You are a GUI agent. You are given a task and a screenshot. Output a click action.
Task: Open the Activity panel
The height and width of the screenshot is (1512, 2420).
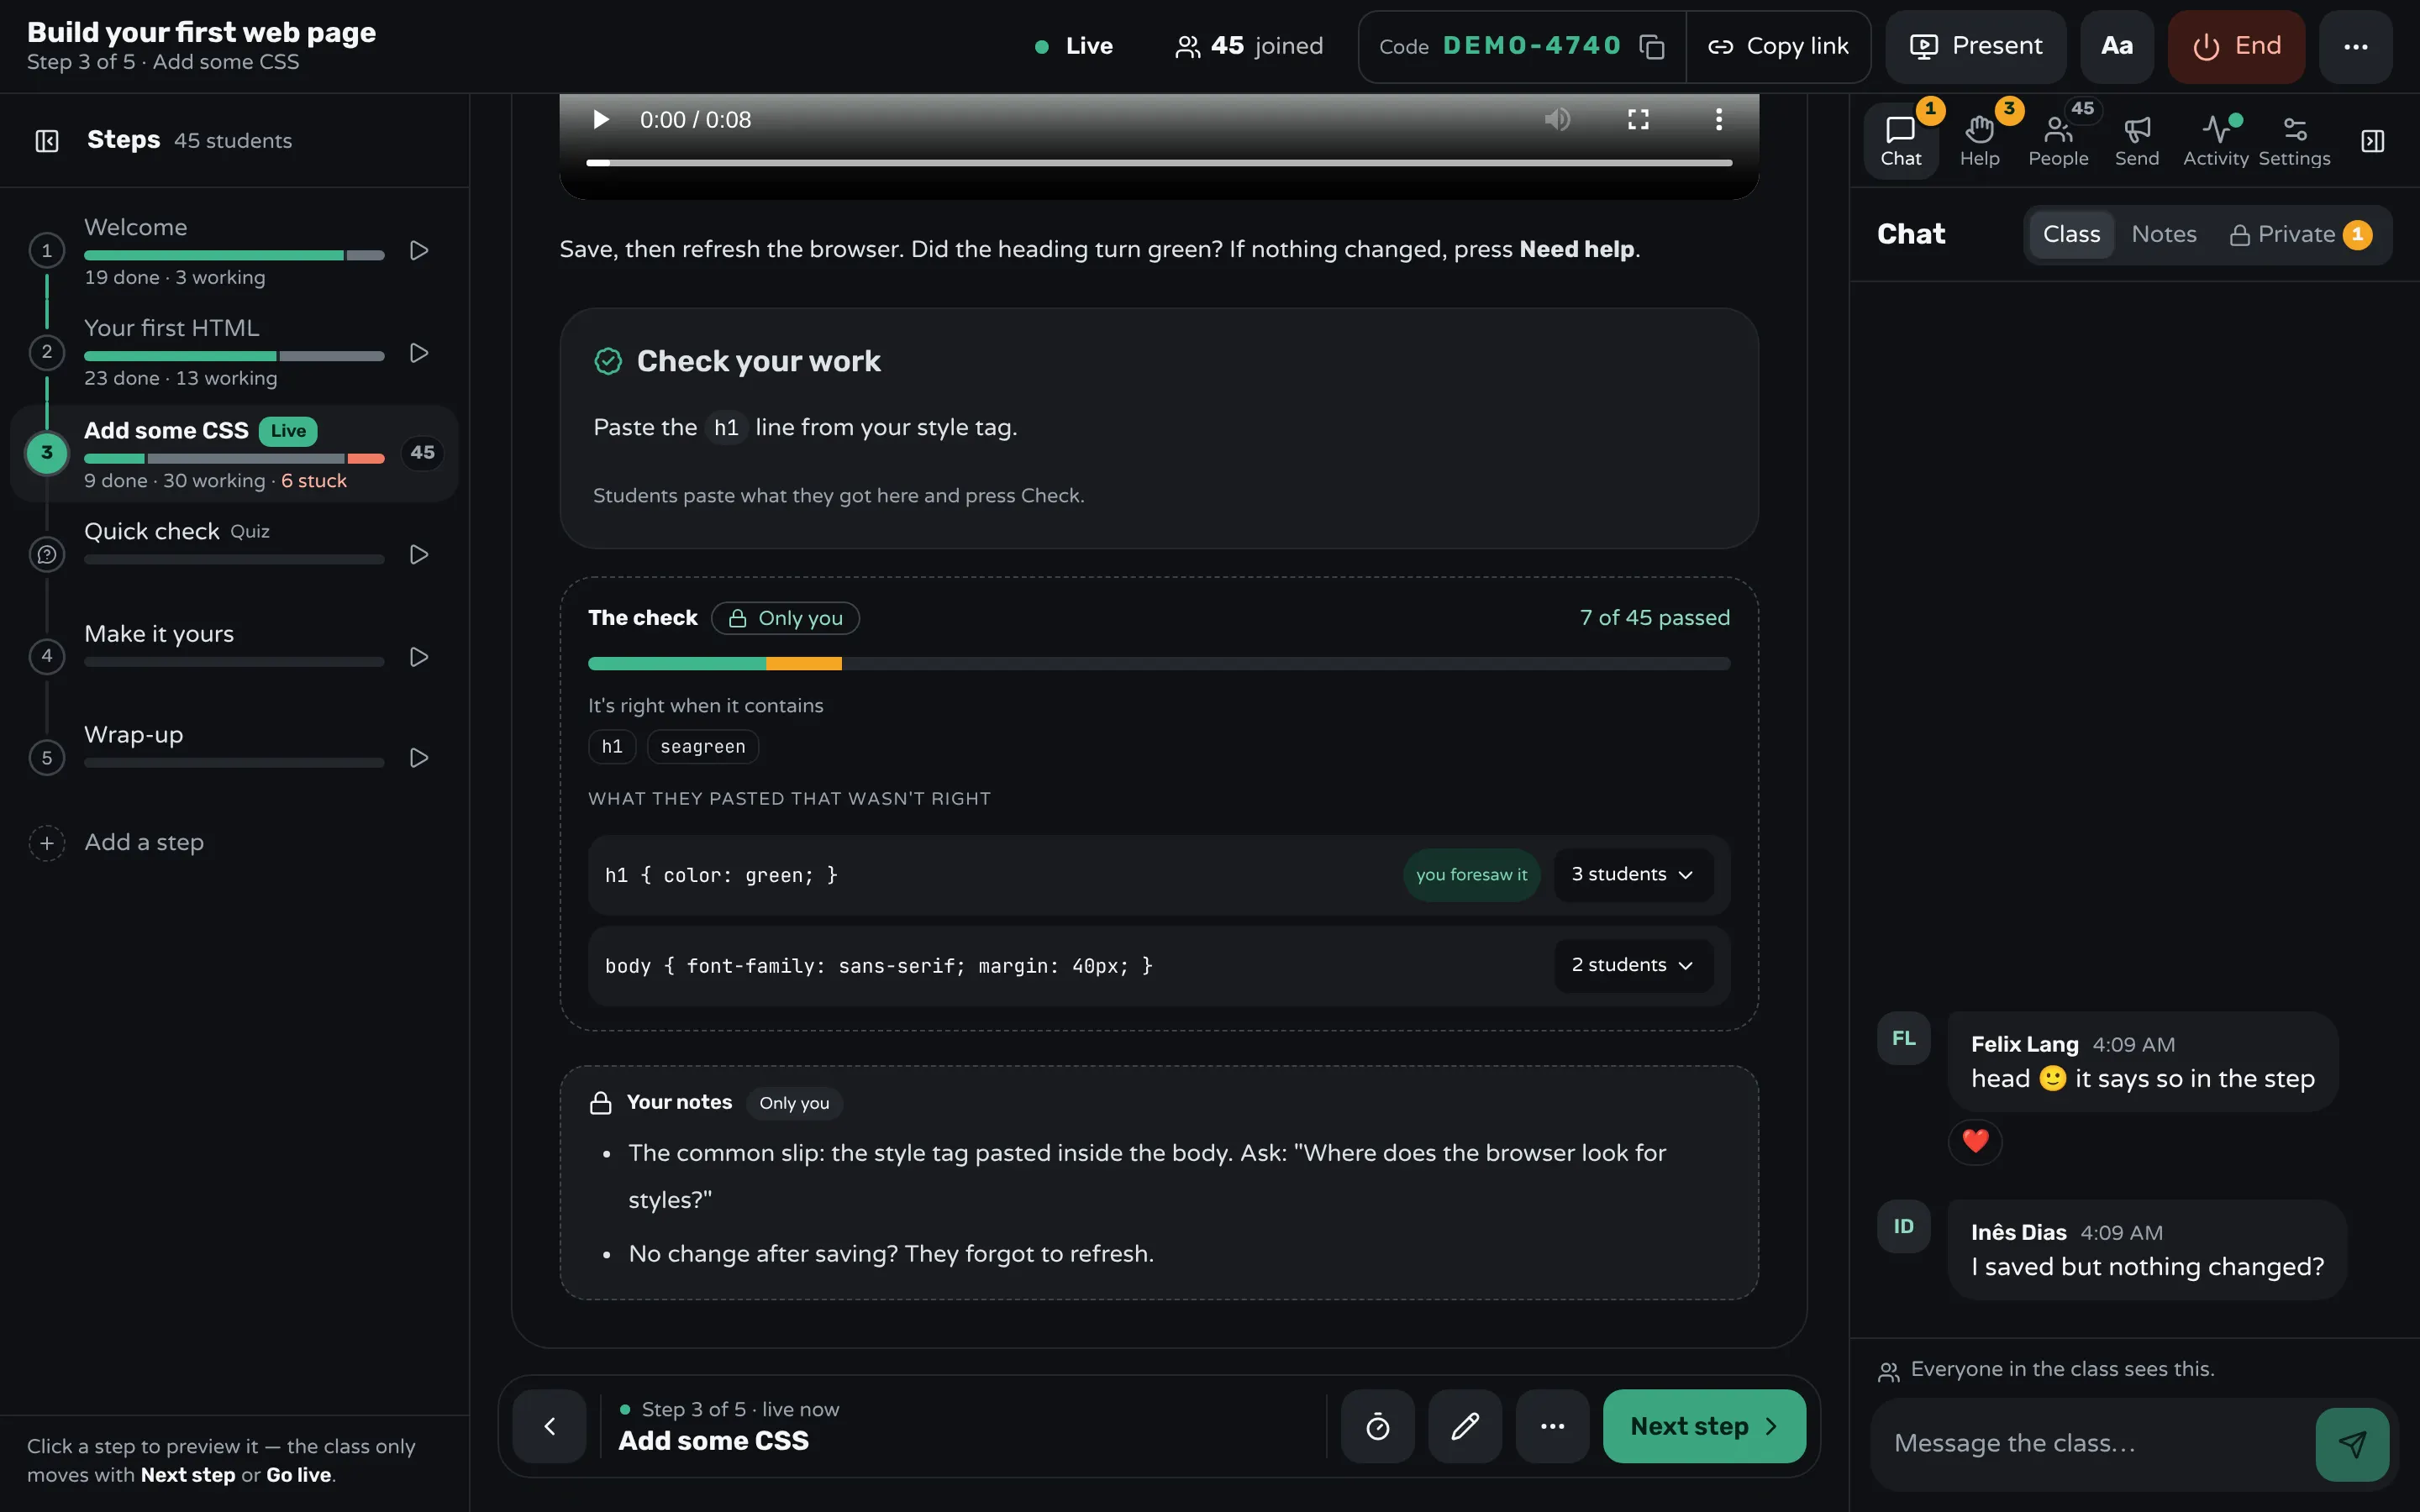[2215, 141]
